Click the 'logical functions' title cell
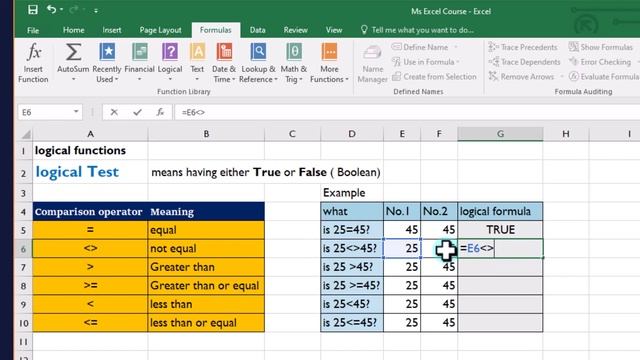Image resolution: width=640 pixels, height=360 pixels. click(x=90, y=151)
